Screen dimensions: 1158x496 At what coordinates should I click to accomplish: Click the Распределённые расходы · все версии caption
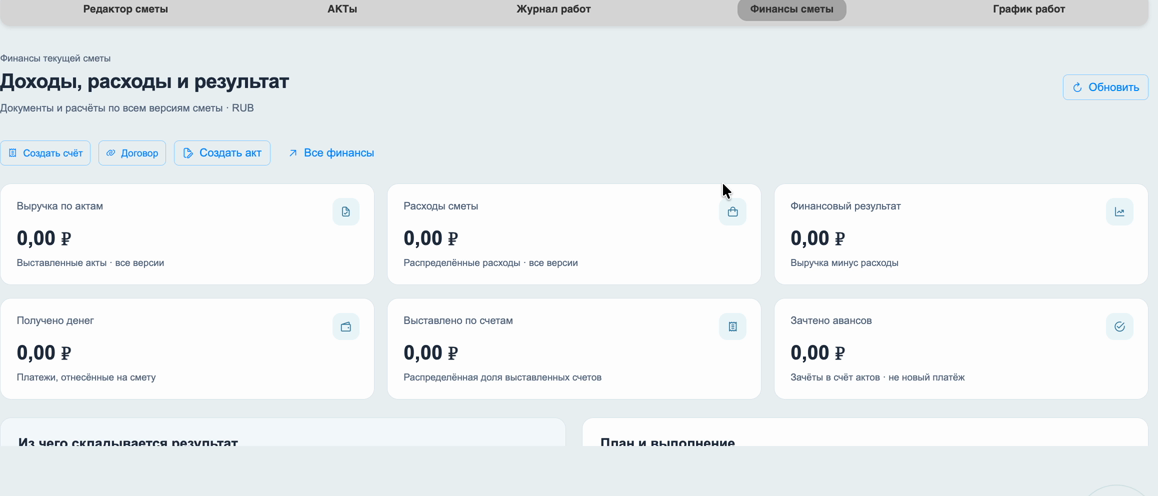(x=490, y=263)
